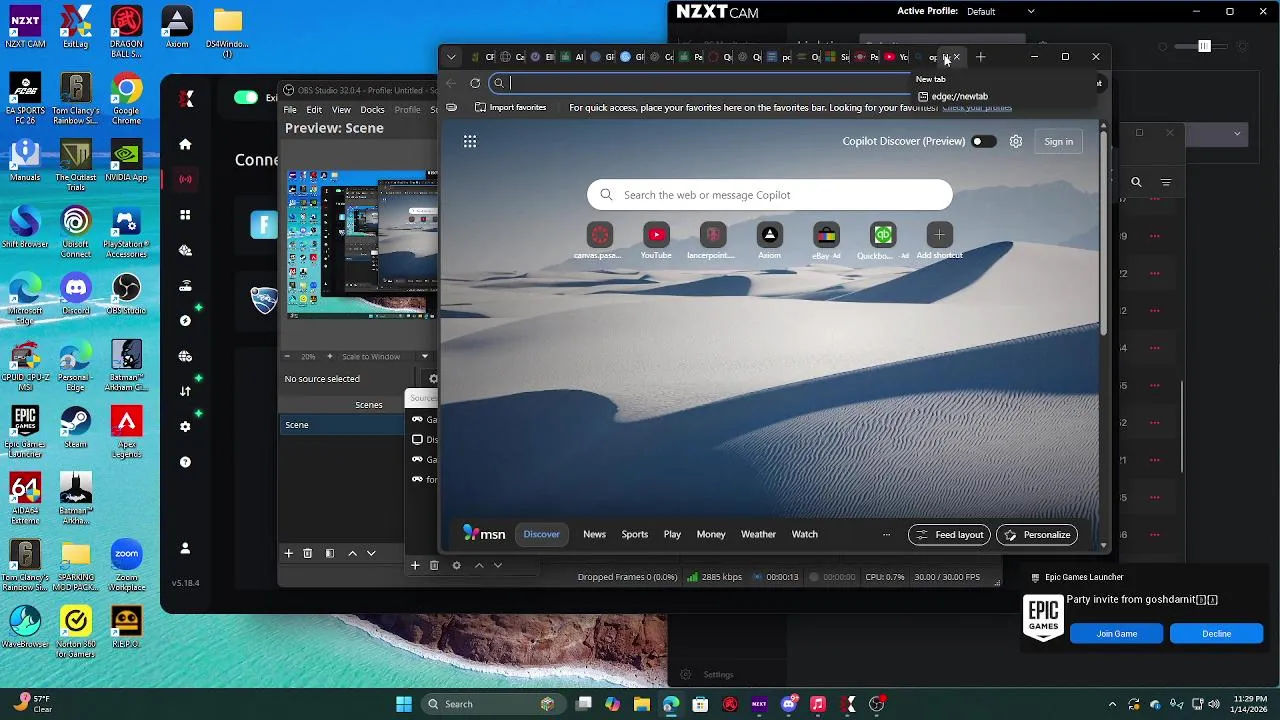Open ExitLag apps grid sidebar icon
The height and width of the screenshot is (720, 1280).
185,215
